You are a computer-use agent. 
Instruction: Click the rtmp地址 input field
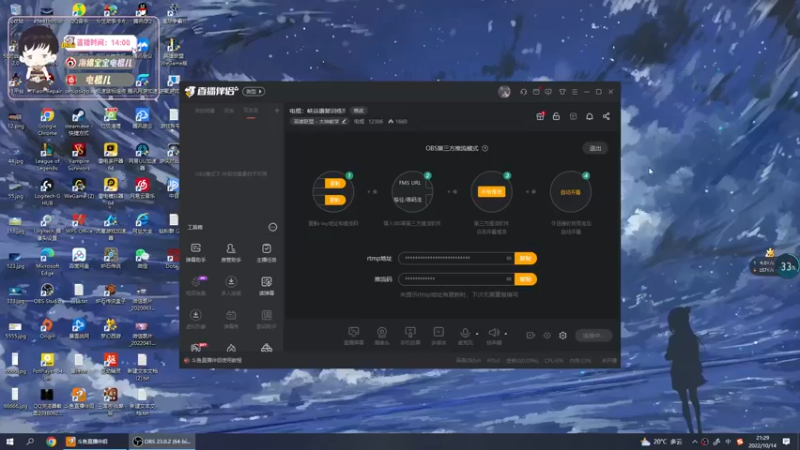click(456, 258)
